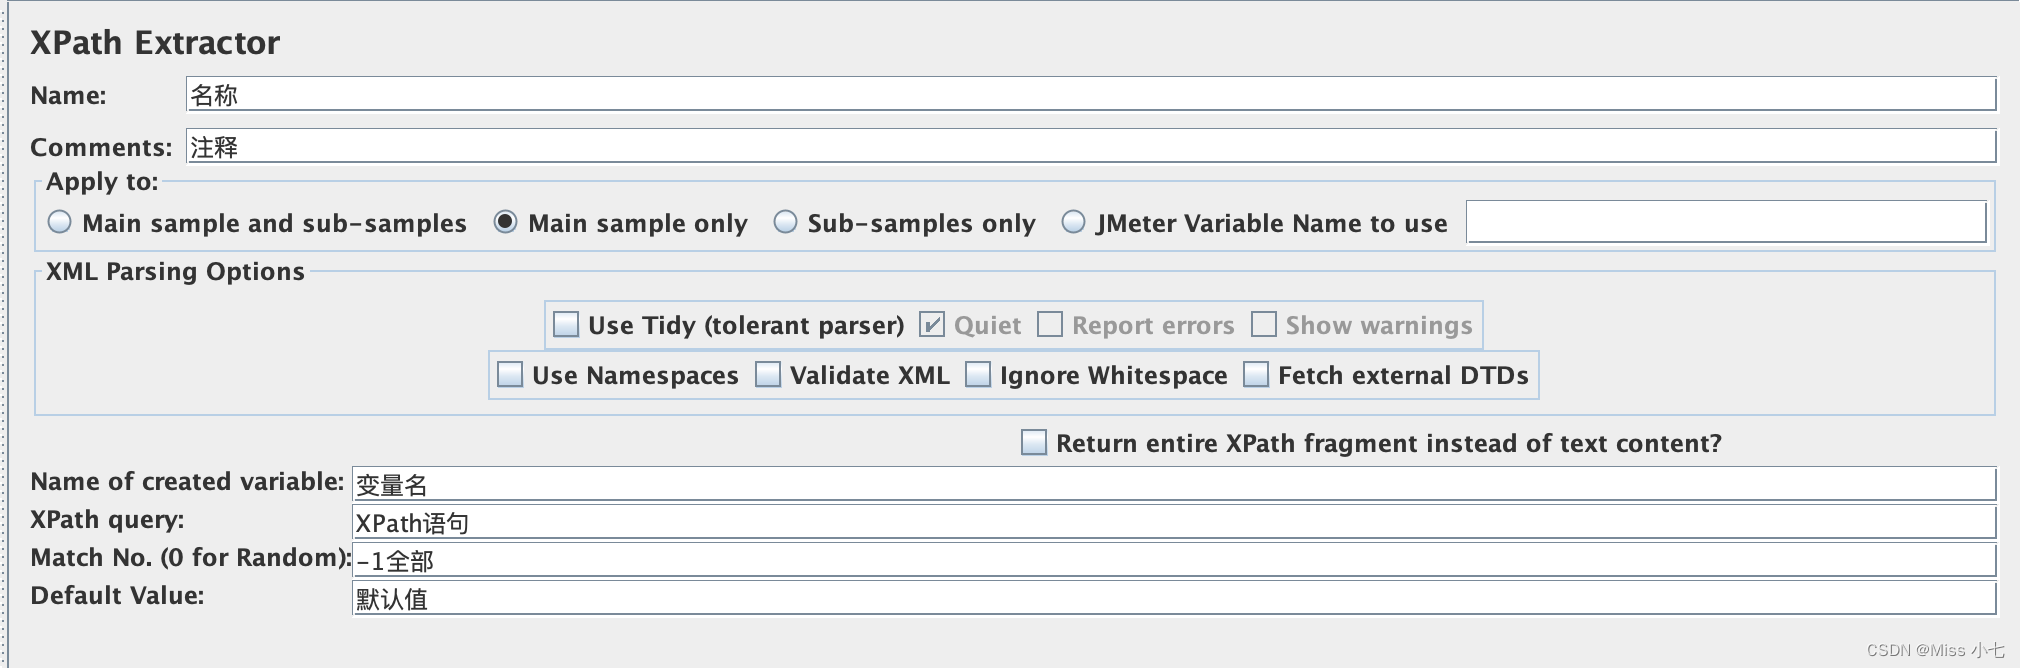Choose Sub-samples only option
The image size is (2020, 668).
(x=786, y=222)
